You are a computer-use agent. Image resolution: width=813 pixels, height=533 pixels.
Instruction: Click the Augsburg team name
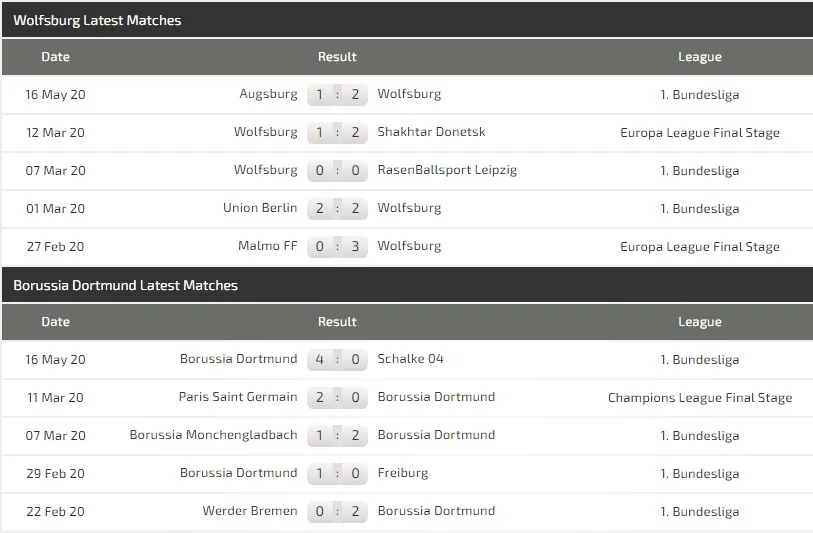coord(268,94)
